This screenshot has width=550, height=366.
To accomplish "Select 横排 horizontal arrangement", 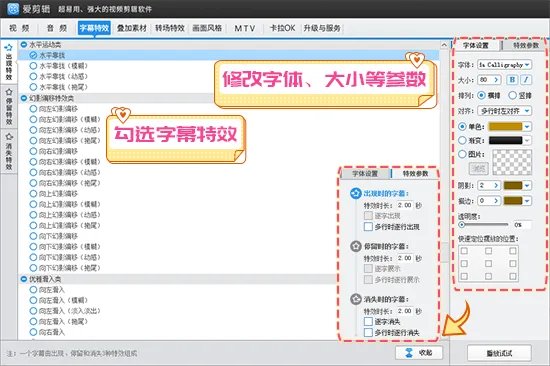I will (x=482, y=95).
